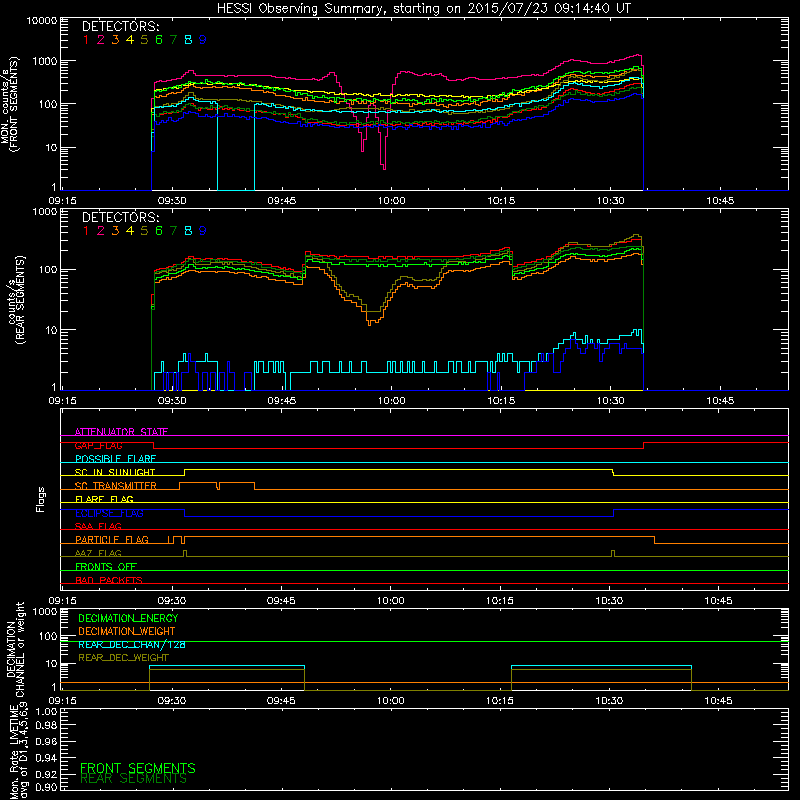Click the FRONT SEGMENTS livetime legend label
Screen dimensions: 800x800
point(138,768)
